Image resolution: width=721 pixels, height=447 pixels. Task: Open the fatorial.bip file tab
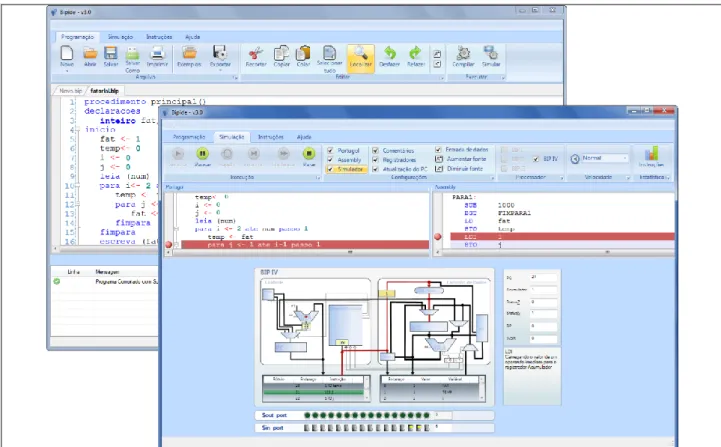coord(104,91)
